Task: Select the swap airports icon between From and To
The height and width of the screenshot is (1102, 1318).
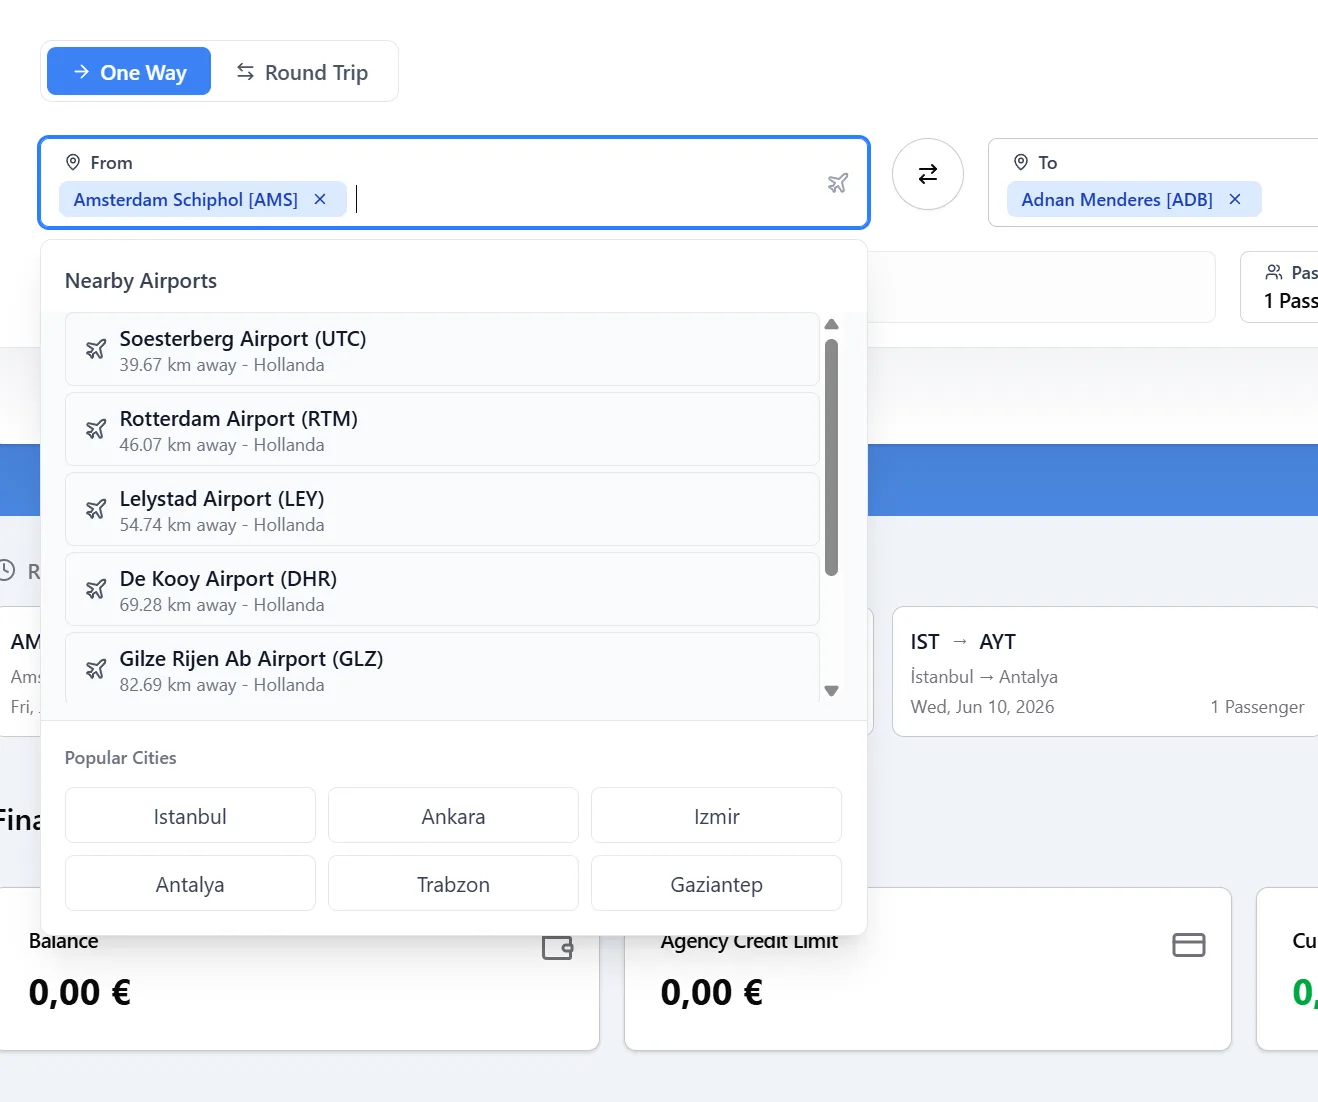Action: (927, 174)
